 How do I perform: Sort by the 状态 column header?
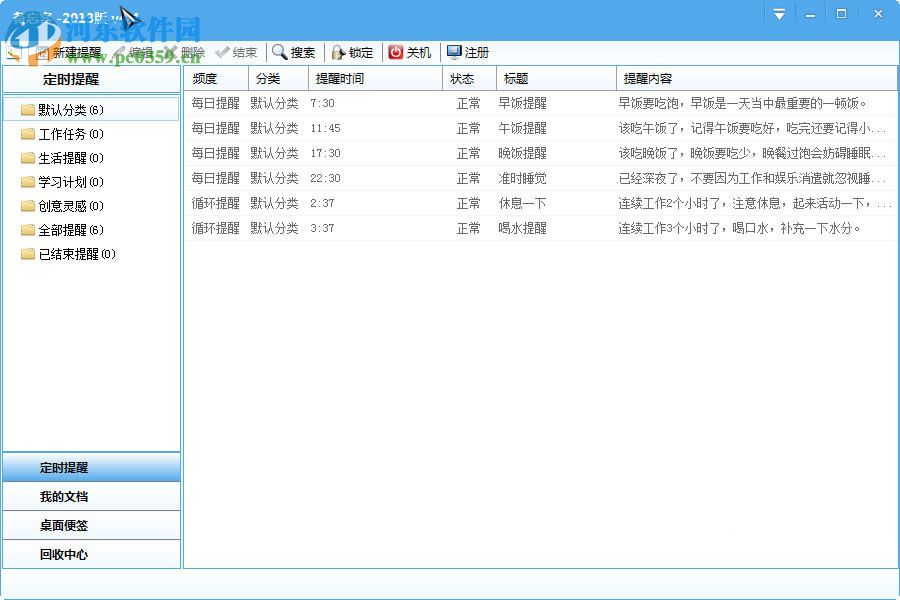tap(470, 79)
